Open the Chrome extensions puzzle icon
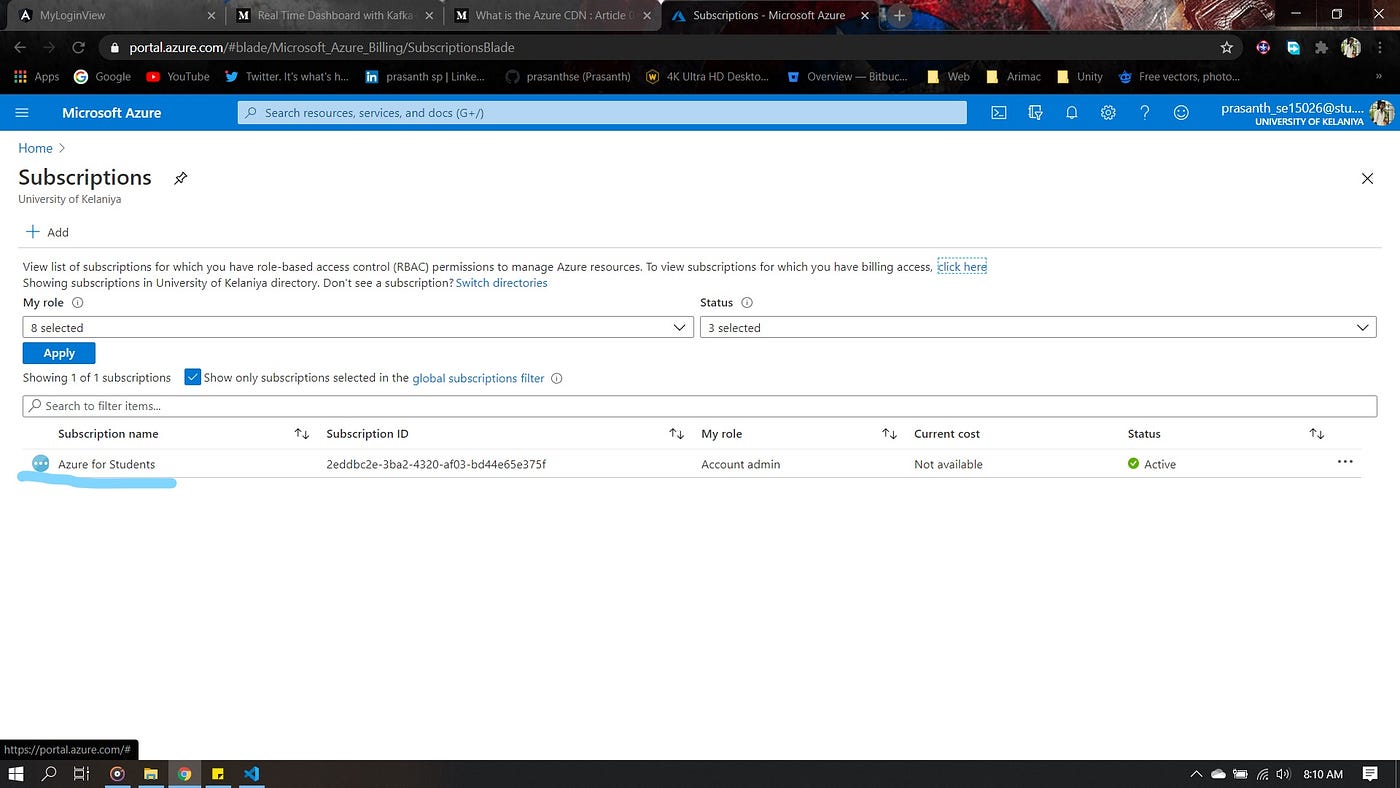The image size is (1400, 788). click(x=1323, y=47)
